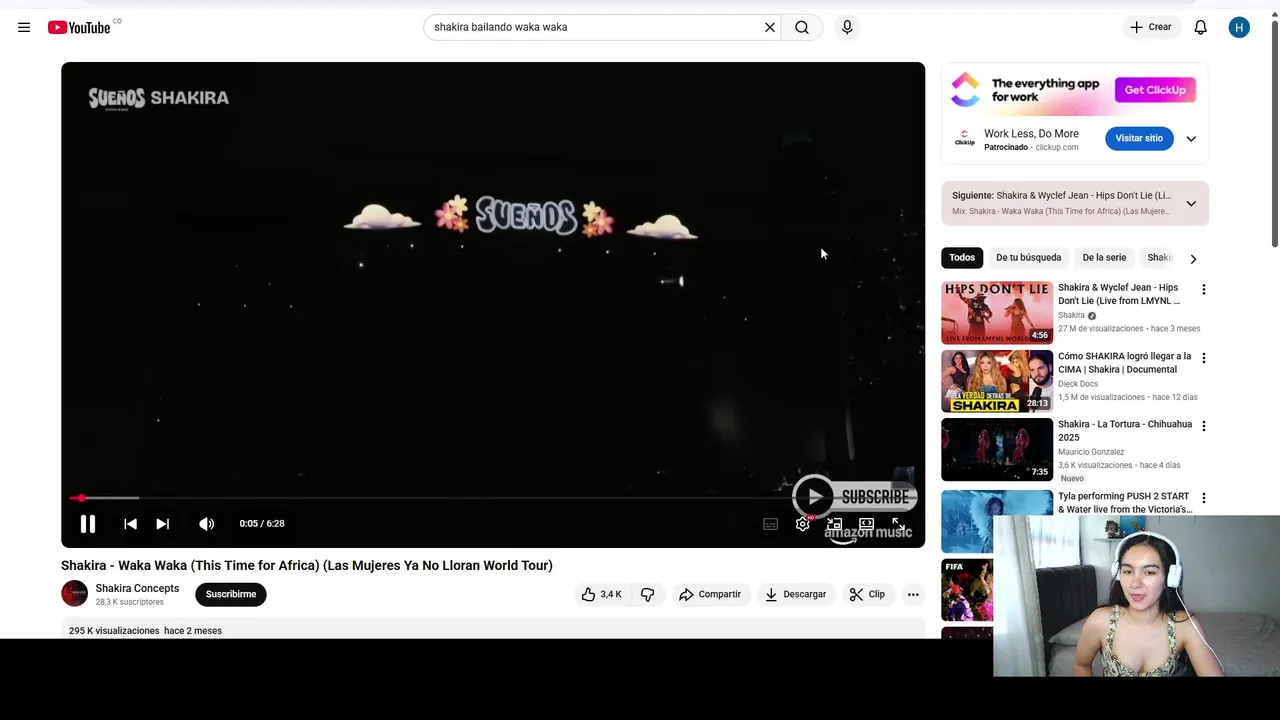
Task: Open options for Tyla video
Action: coord(1204,498)
